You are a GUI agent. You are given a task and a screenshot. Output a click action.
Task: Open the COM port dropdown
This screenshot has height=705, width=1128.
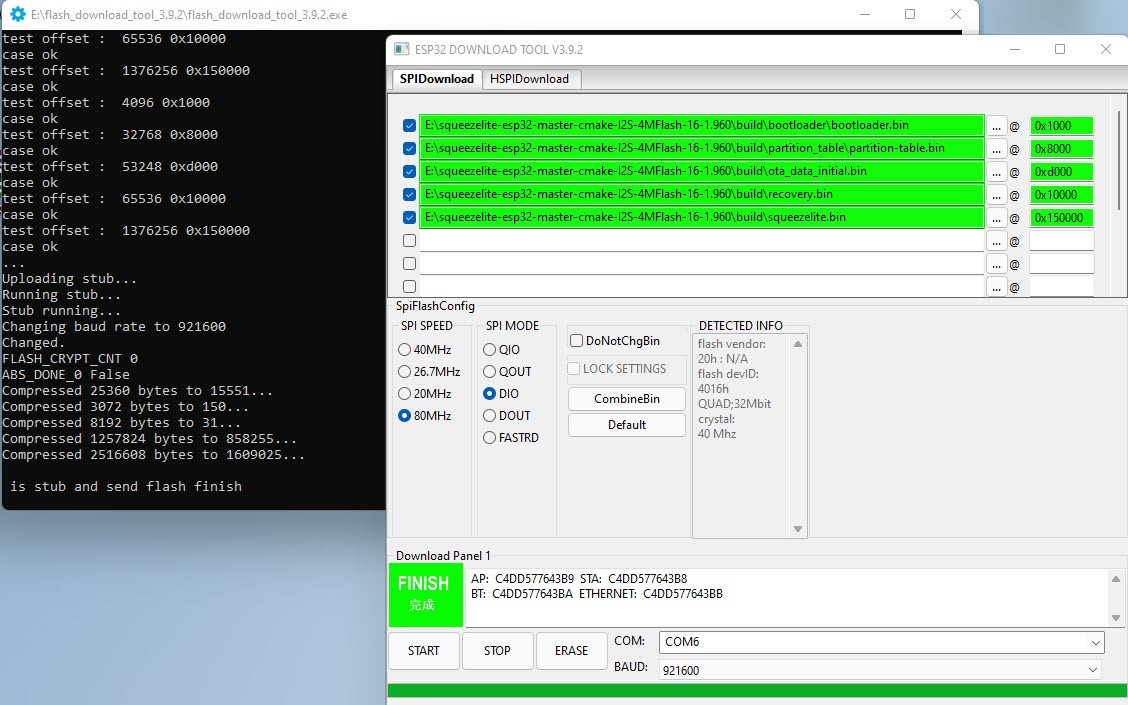[881, 642]
